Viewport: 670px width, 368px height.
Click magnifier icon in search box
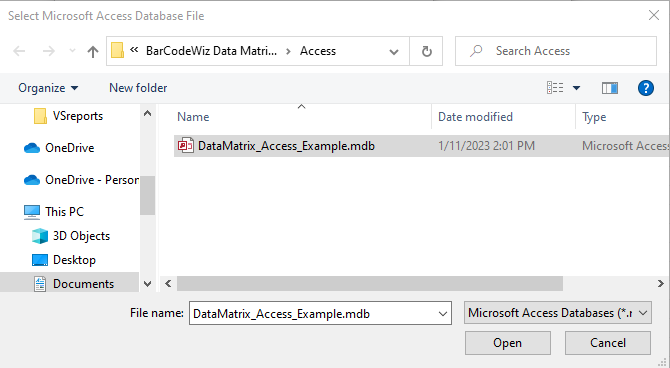476,51
